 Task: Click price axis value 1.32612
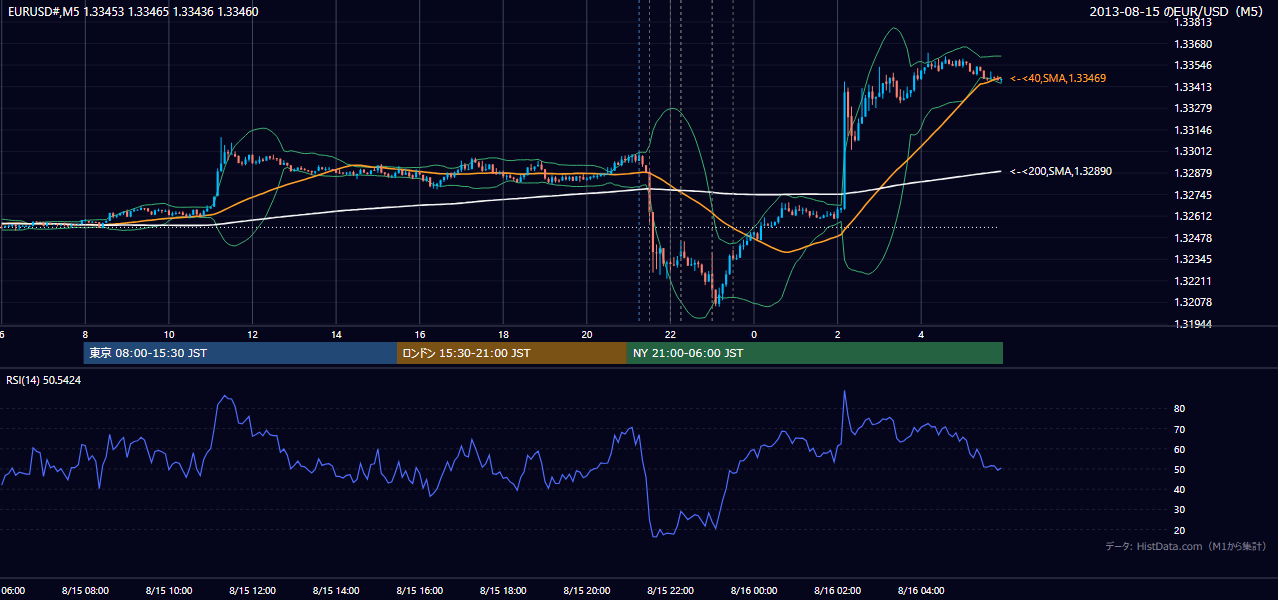click(x=1192, y=216)
